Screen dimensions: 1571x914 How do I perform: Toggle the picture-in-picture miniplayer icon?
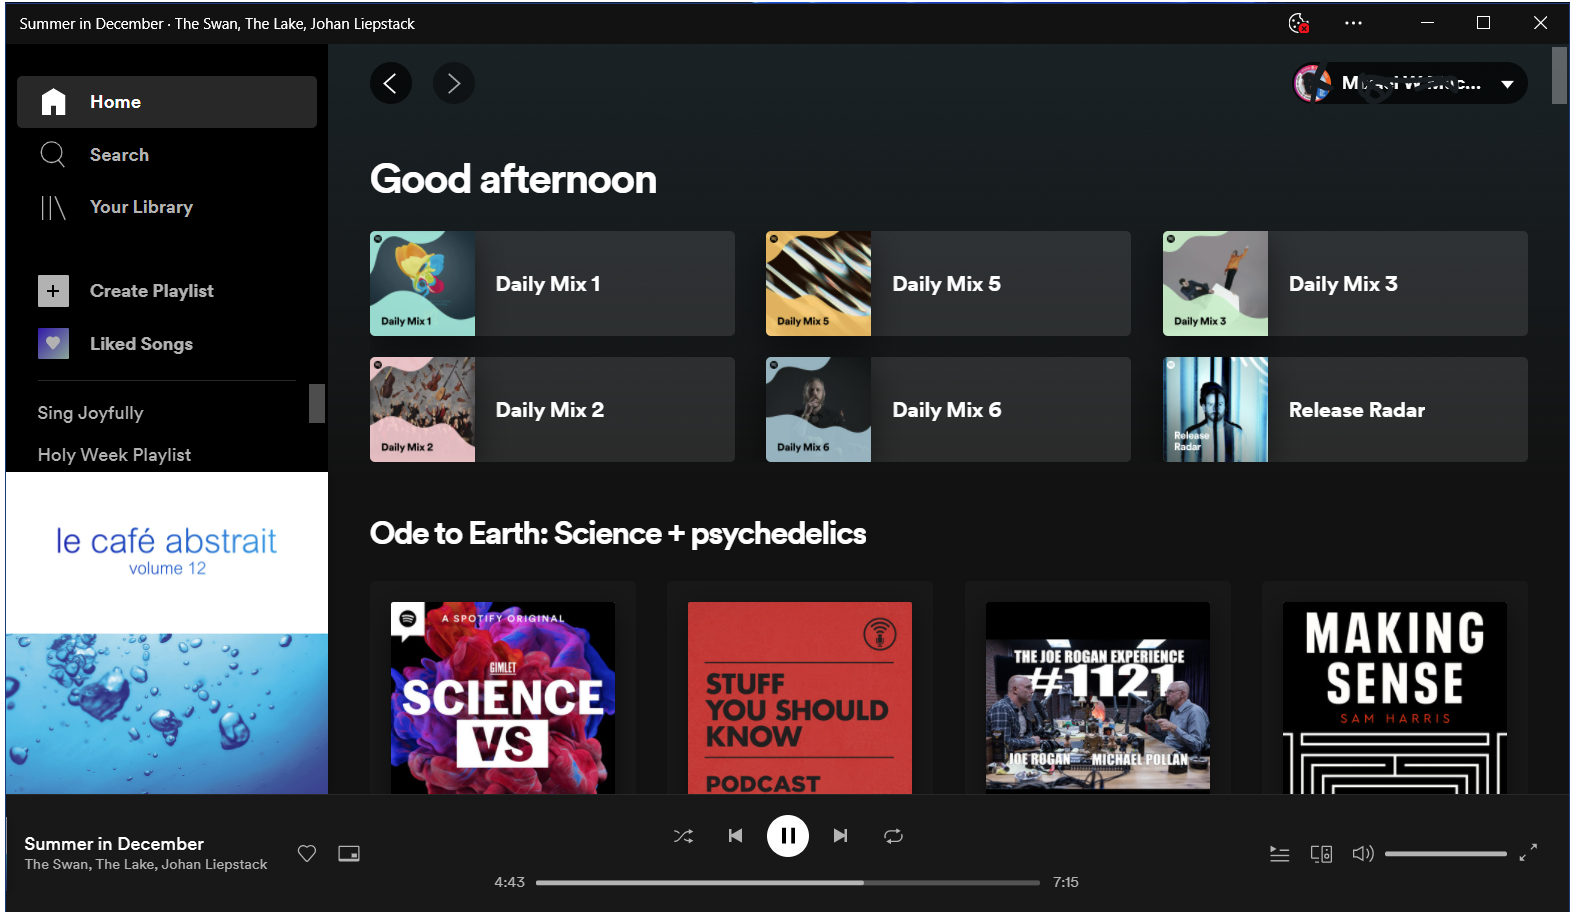coord(349,853)
